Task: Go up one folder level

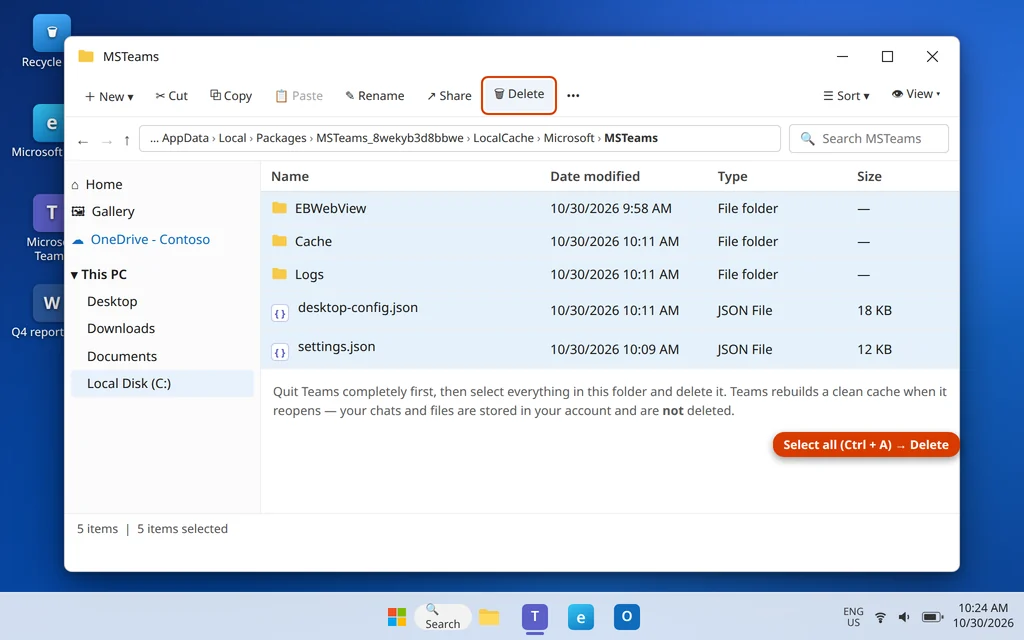Action: (x=127, y=140)
